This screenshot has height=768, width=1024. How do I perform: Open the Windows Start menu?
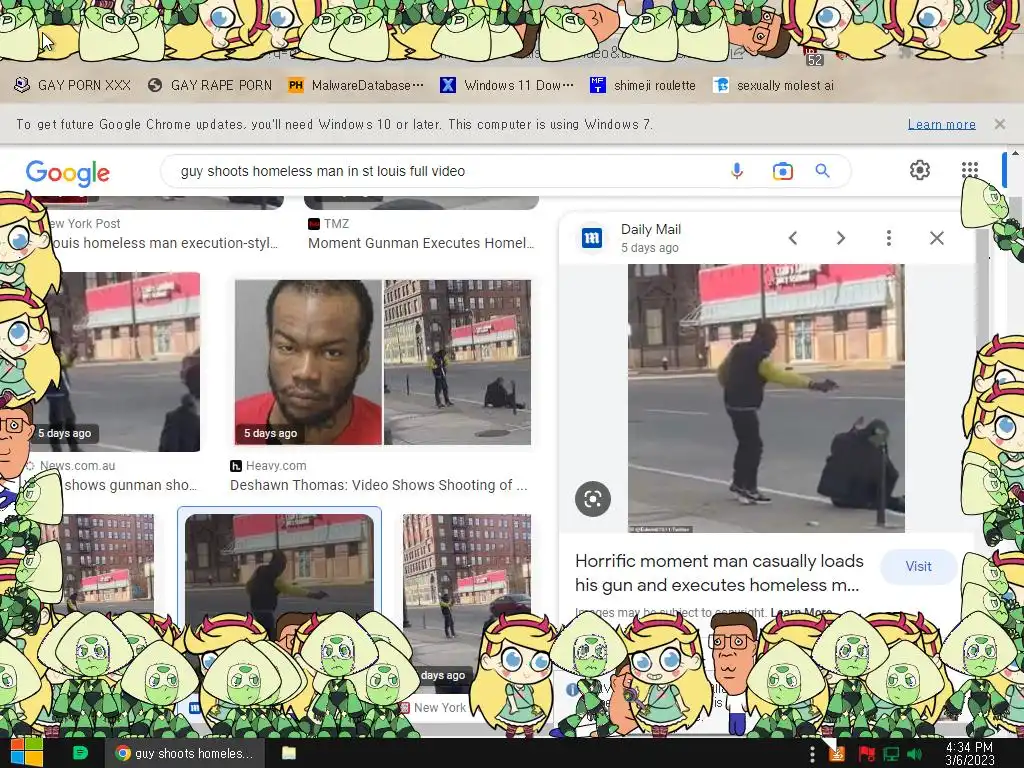click(26, 752)
